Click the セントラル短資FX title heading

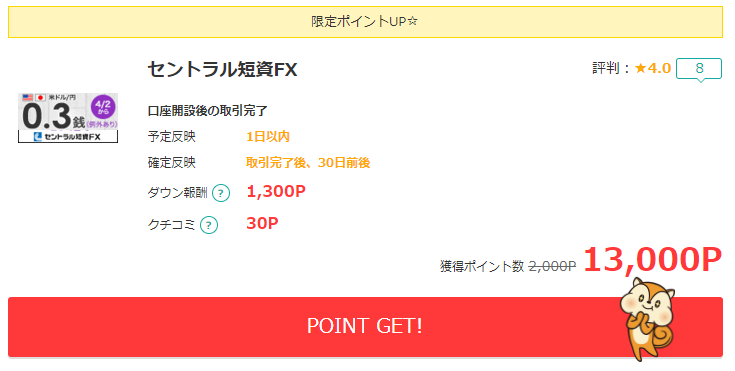[222, 70]
